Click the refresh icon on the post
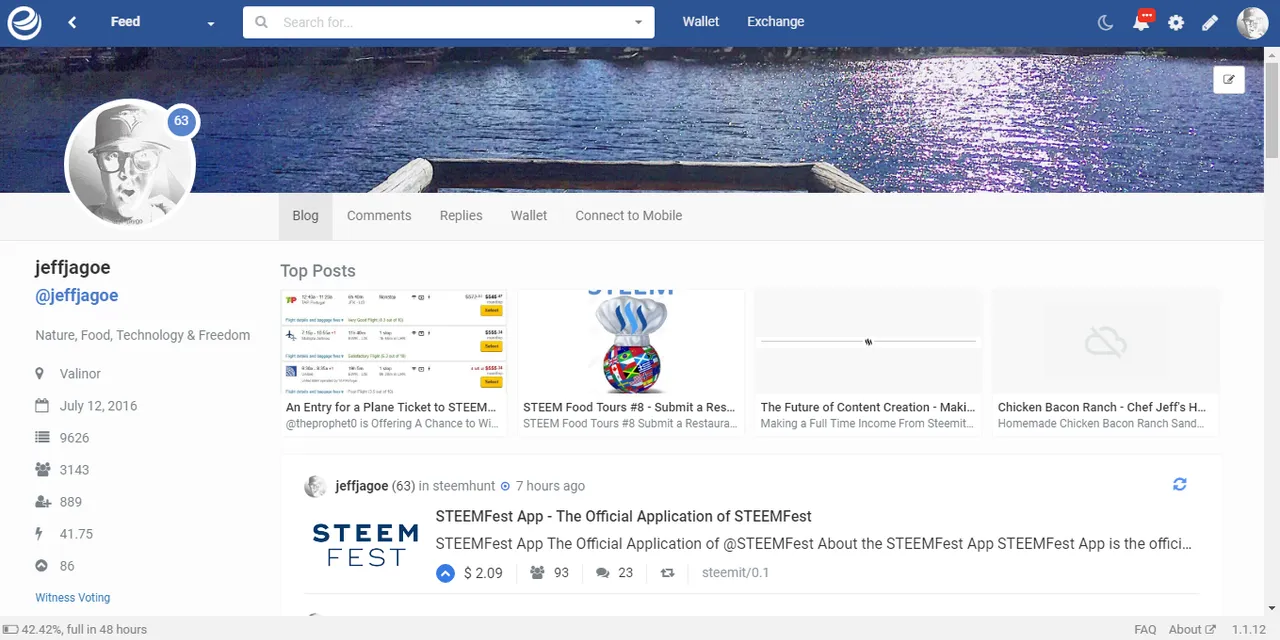The width and height of the screenshot is (1280, 640). coord(1180,484)
